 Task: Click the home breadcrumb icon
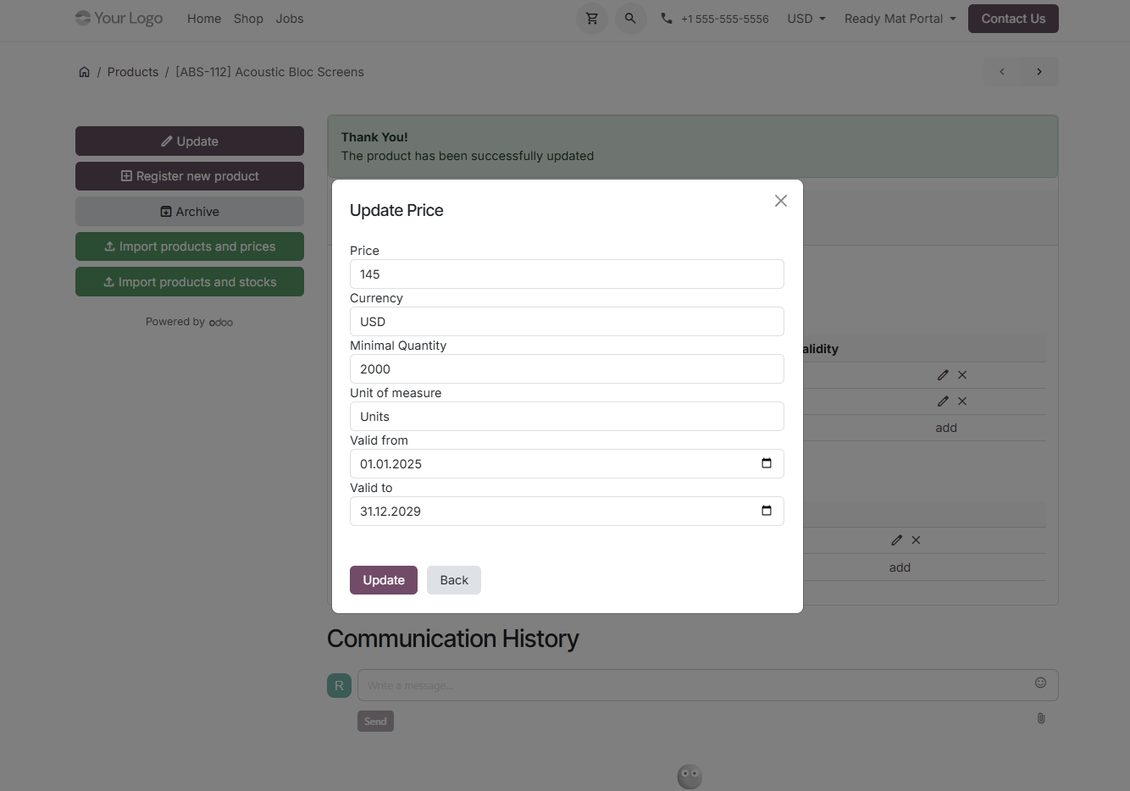[x=84, y=72]
